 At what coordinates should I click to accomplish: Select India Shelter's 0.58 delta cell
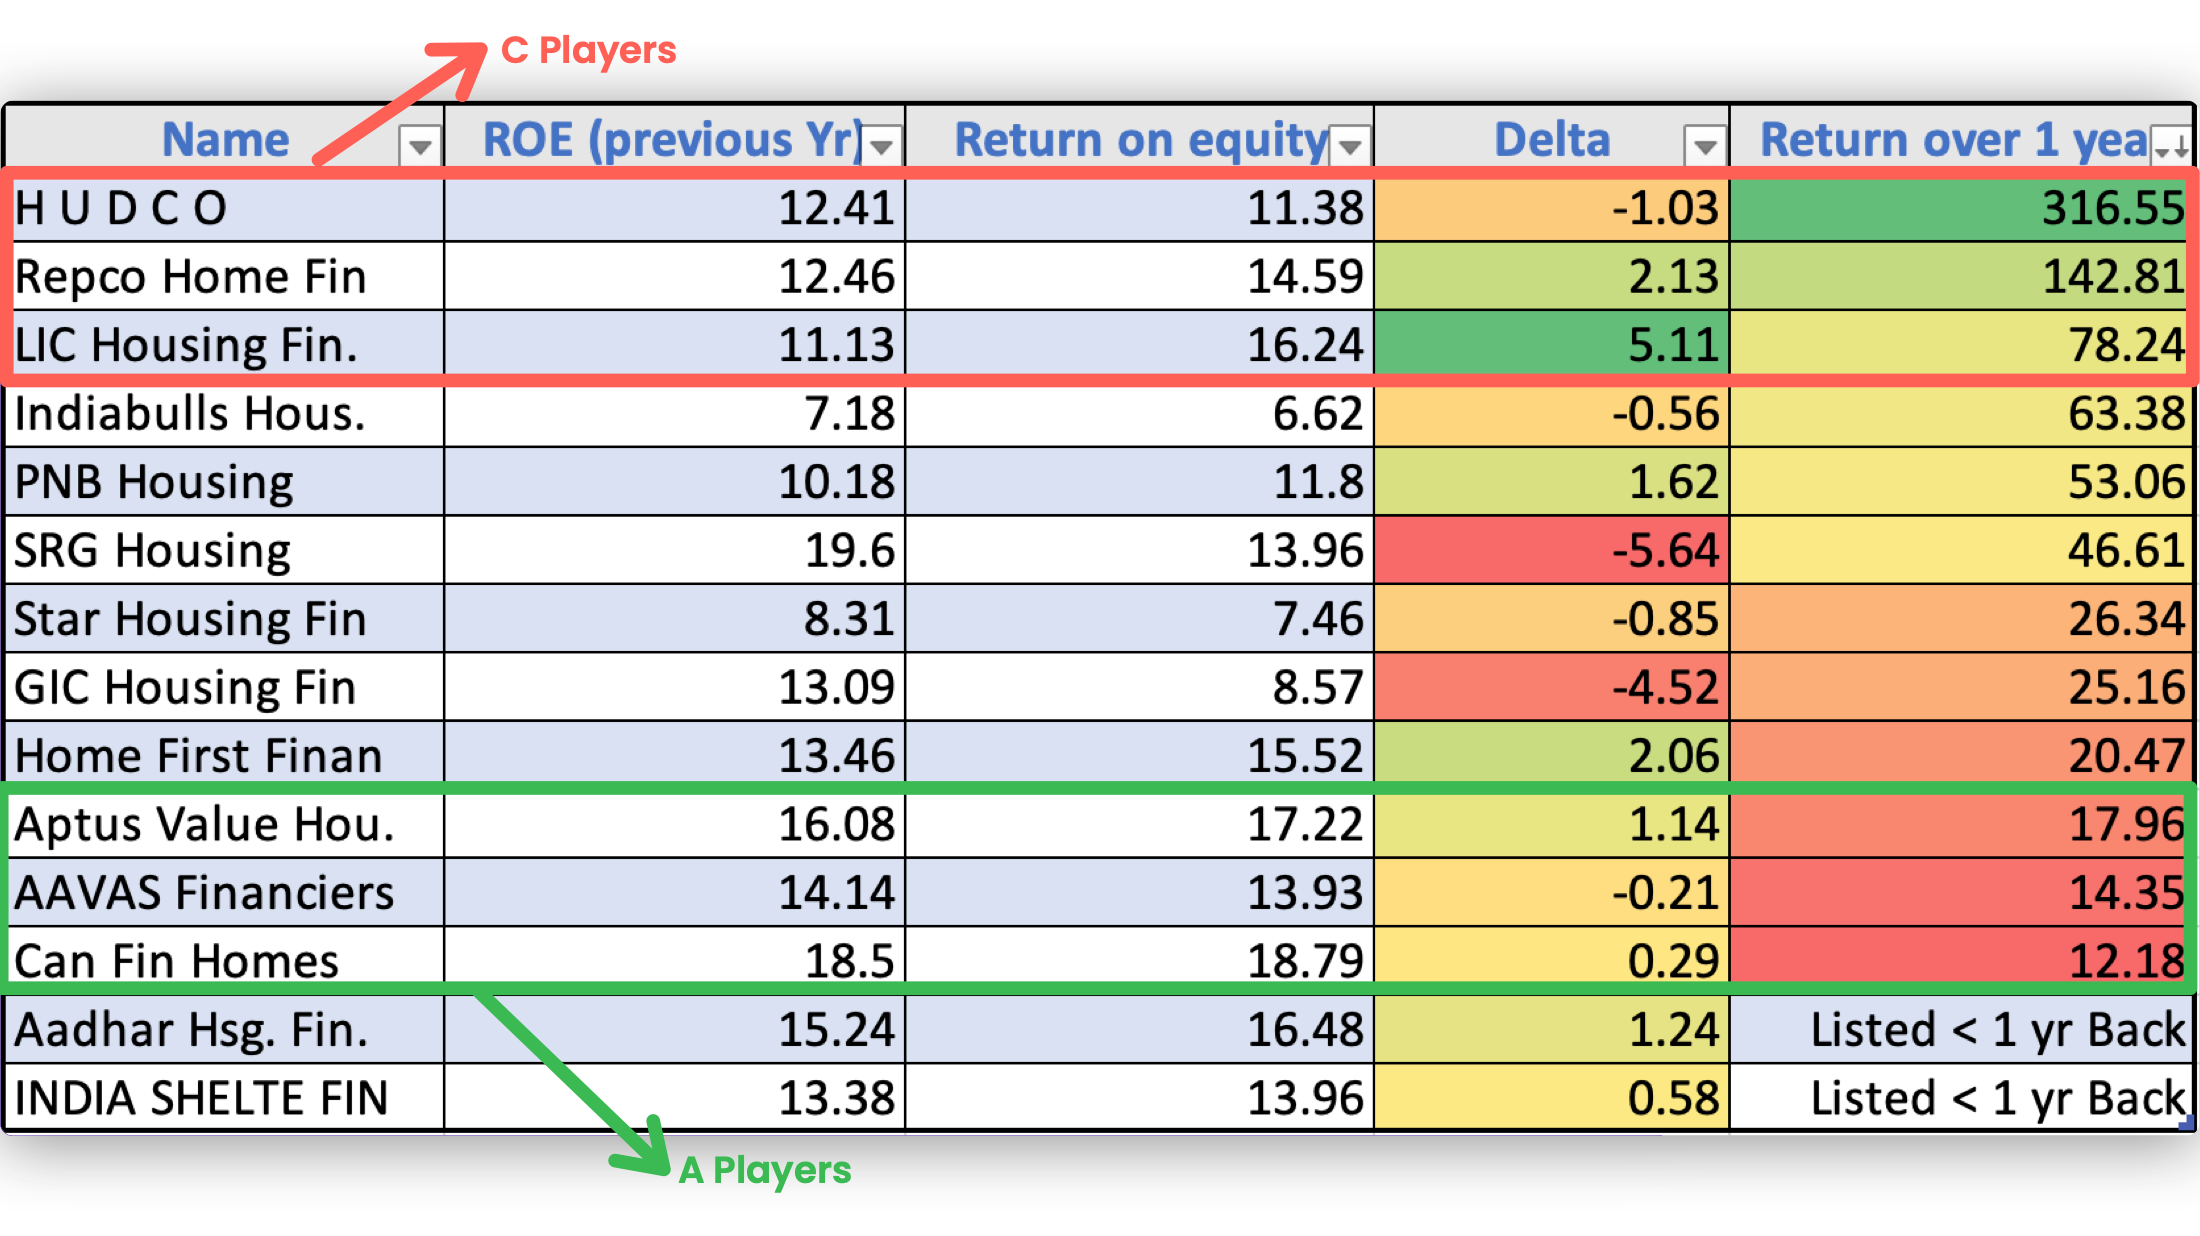pos(1552,1097)
